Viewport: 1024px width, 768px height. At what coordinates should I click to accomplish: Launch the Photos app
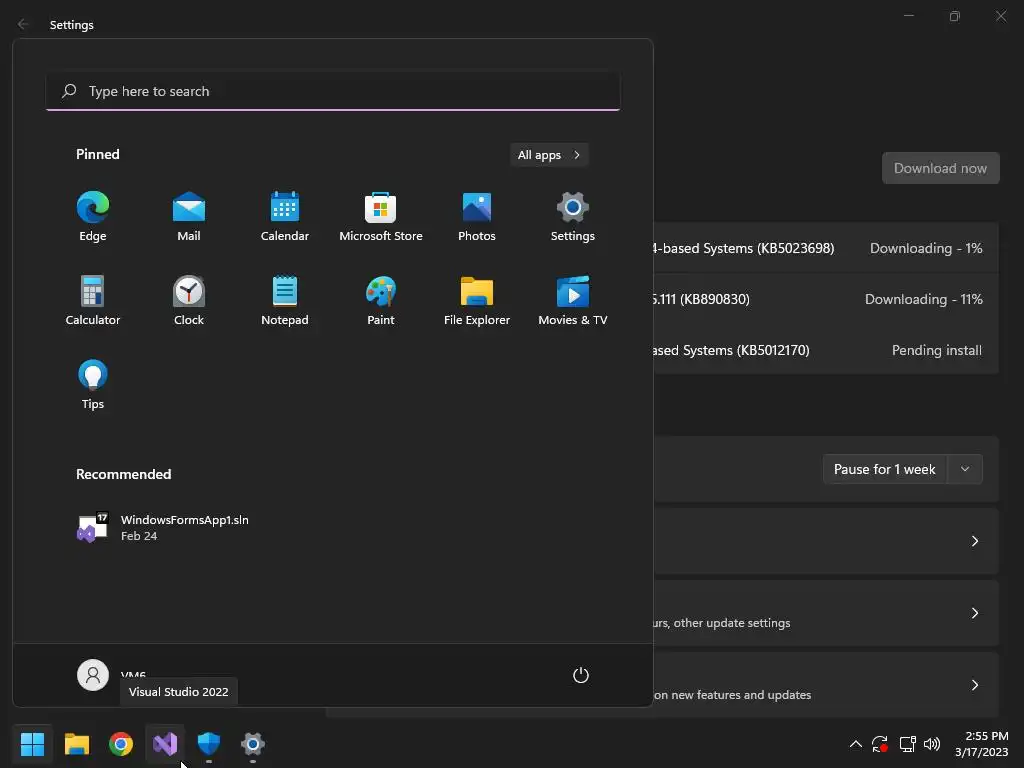(477, 217)
